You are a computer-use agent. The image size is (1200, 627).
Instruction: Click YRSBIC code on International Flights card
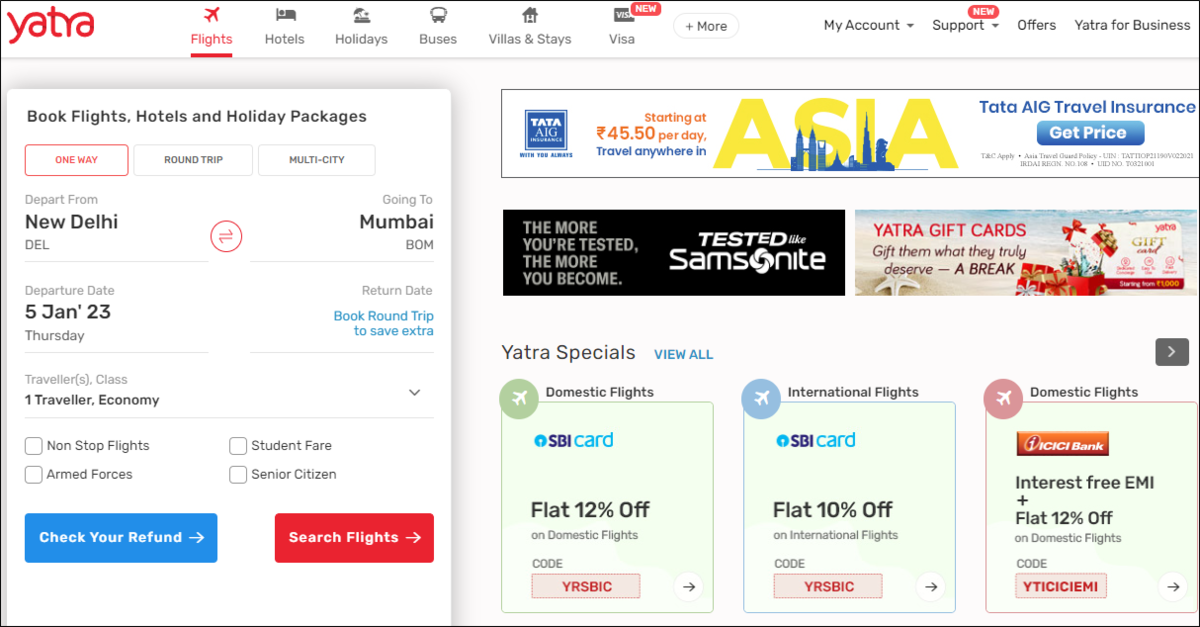(x=828, y=586)
